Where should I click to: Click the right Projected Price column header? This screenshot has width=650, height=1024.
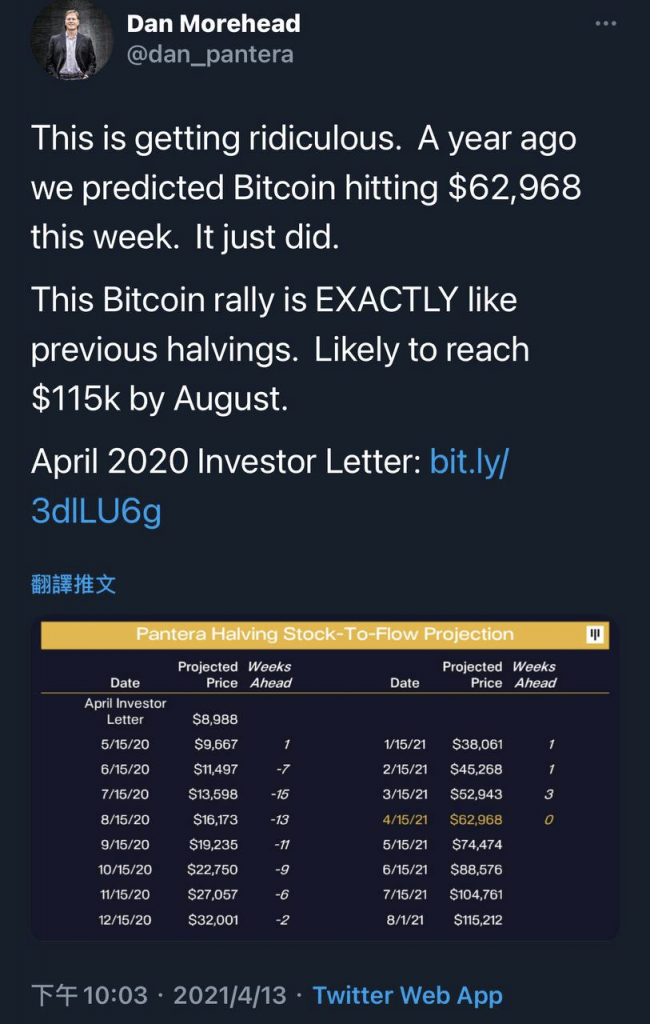472,675
